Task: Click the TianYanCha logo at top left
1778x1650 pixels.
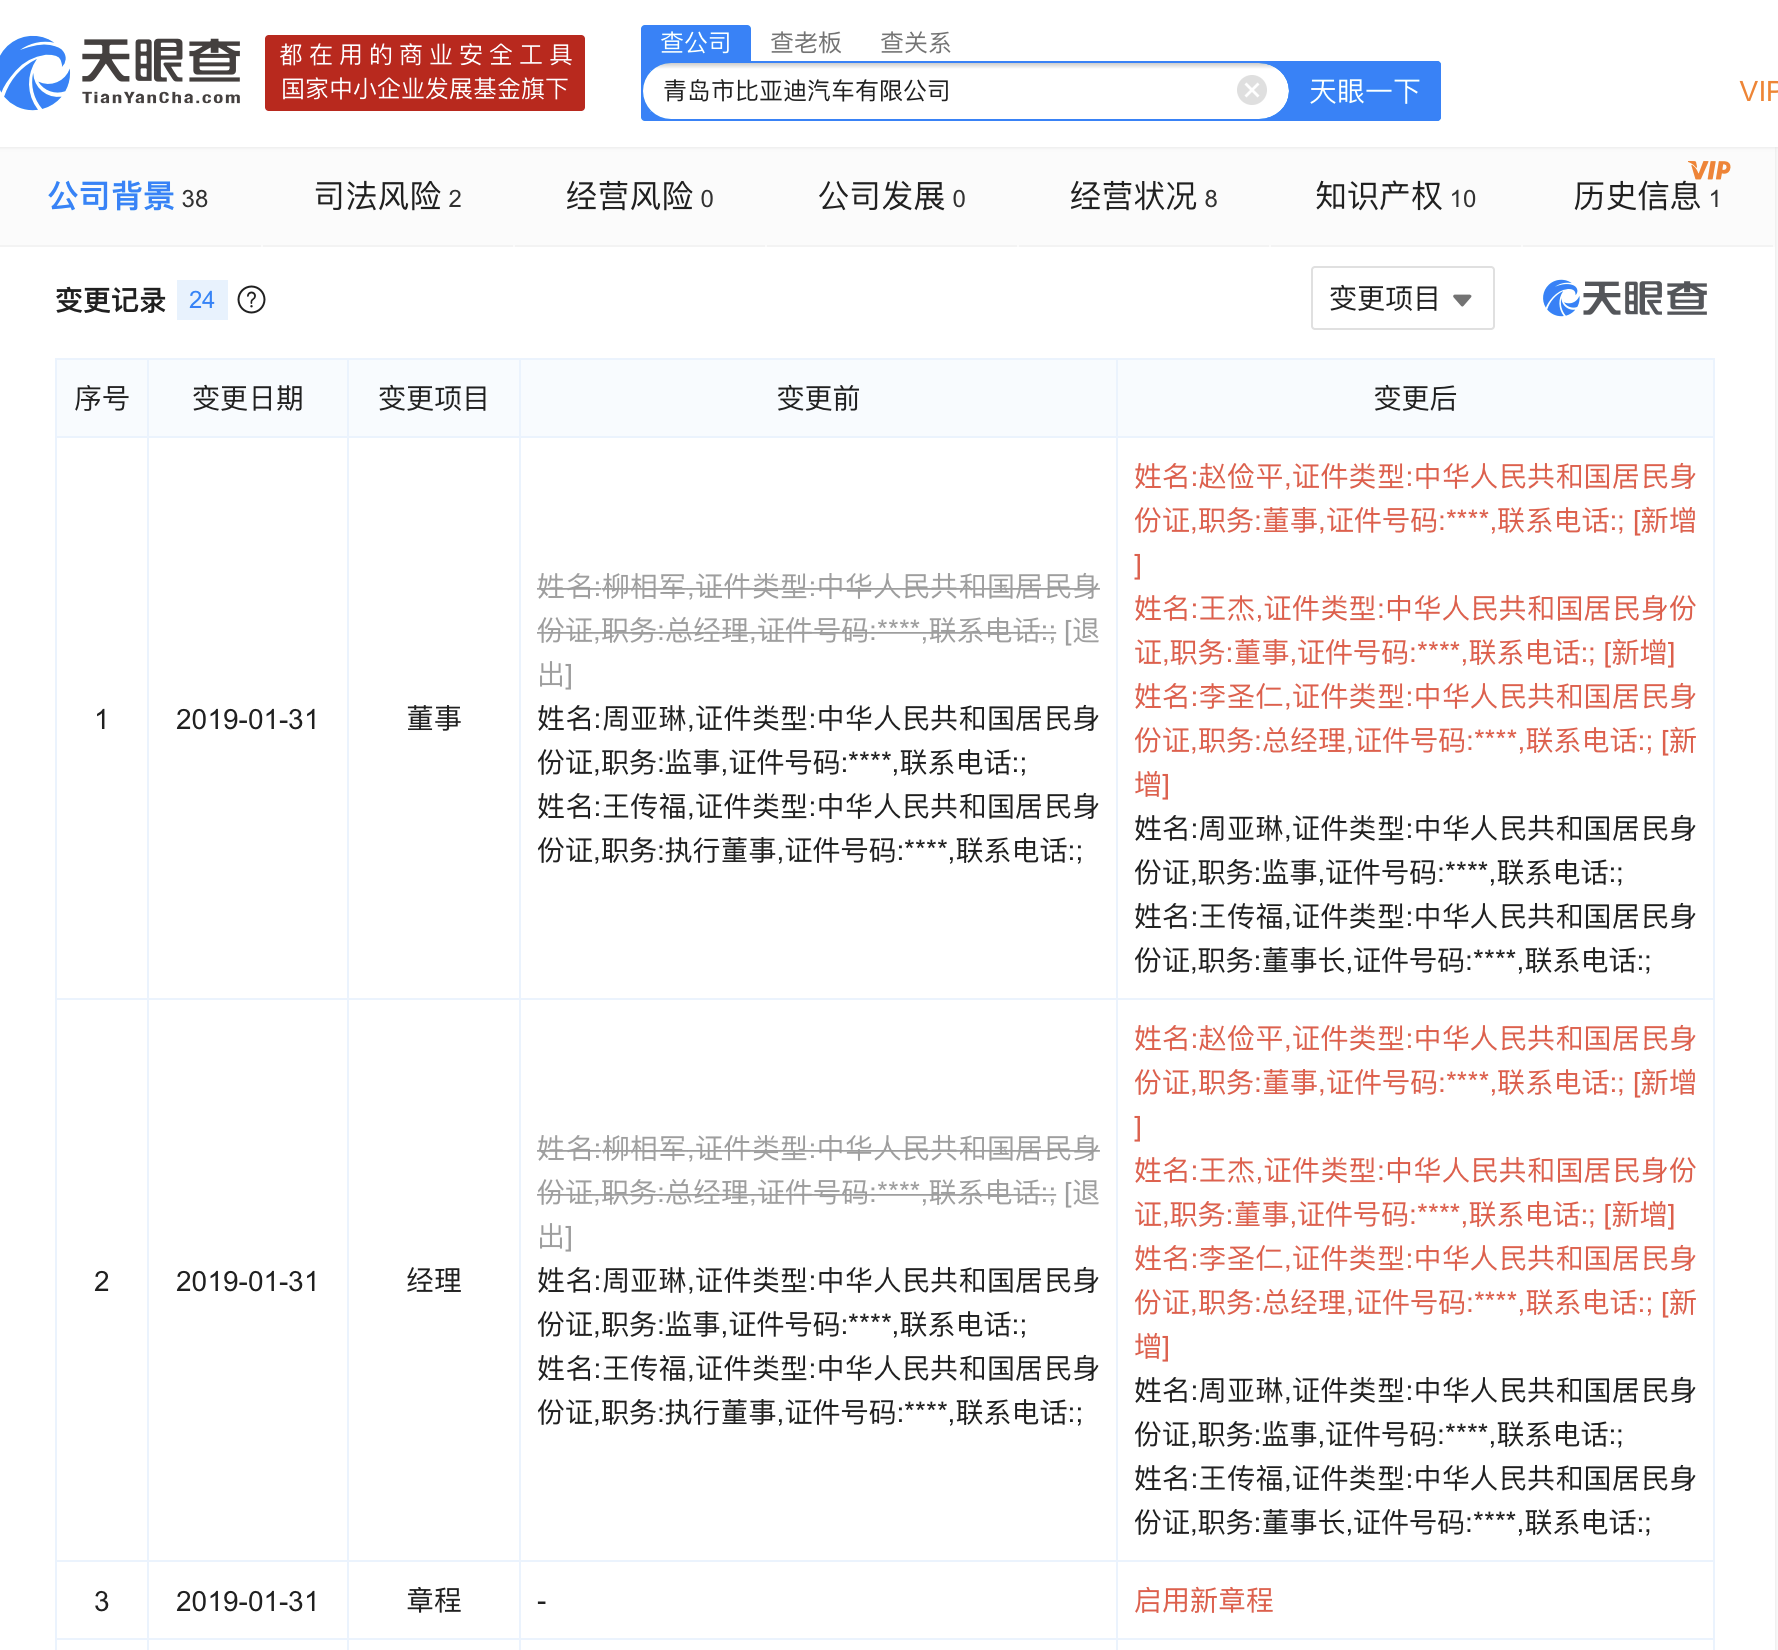Action: (x=121, y=72)
